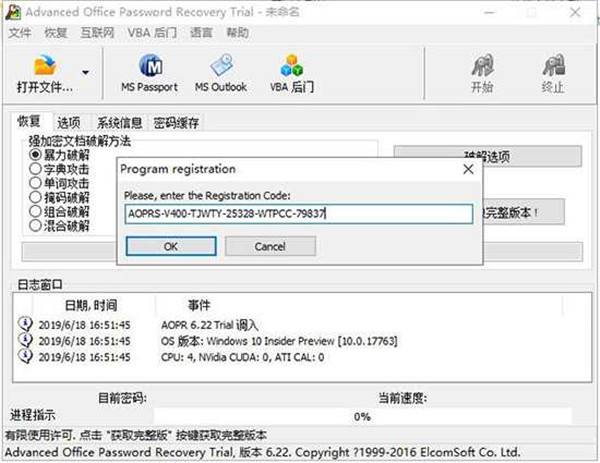Open the 文件 menu
This screenshot has width=600, height=463.
tap(20, 33)
